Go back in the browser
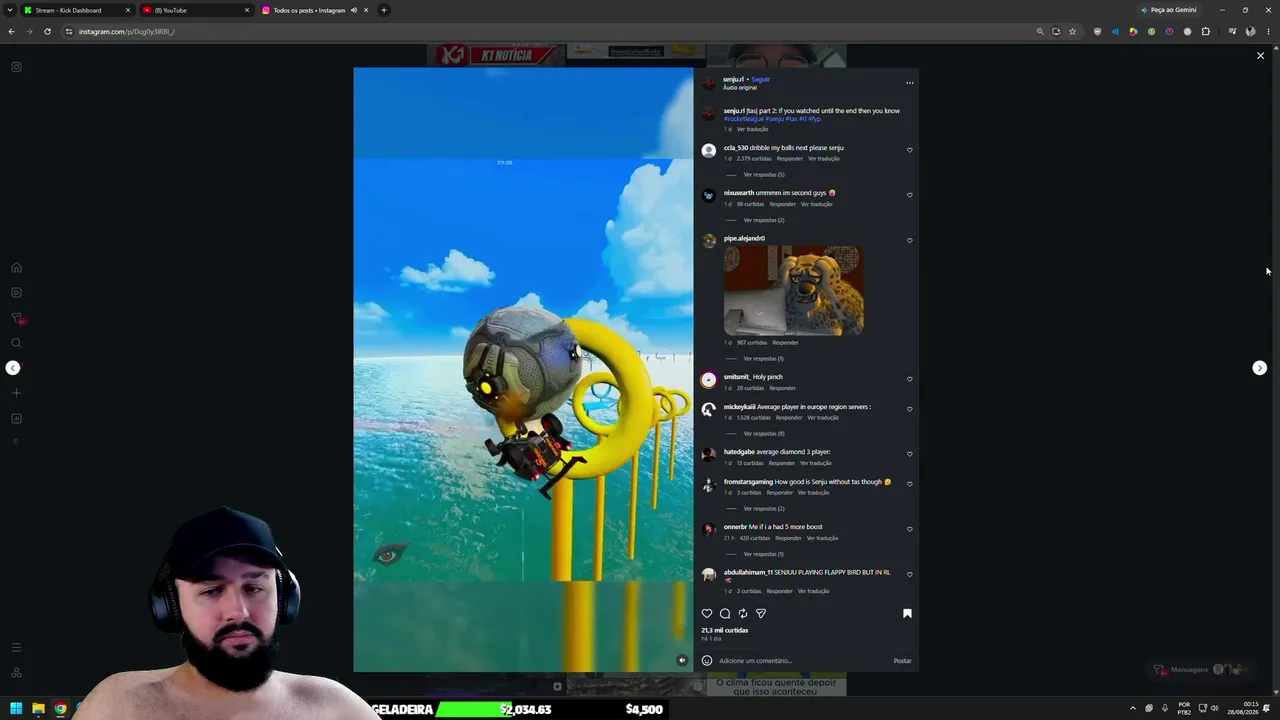1280x720 pixels. [x=11, y=31]
